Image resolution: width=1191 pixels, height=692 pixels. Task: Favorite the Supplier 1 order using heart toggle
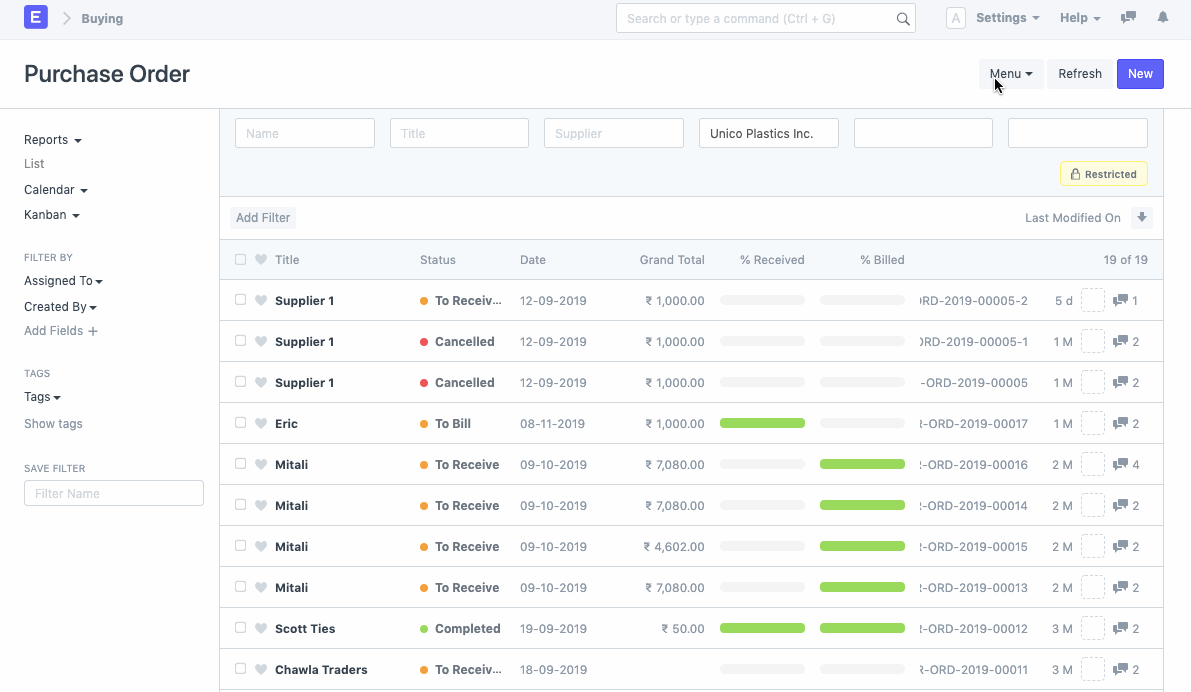(260, 300)
